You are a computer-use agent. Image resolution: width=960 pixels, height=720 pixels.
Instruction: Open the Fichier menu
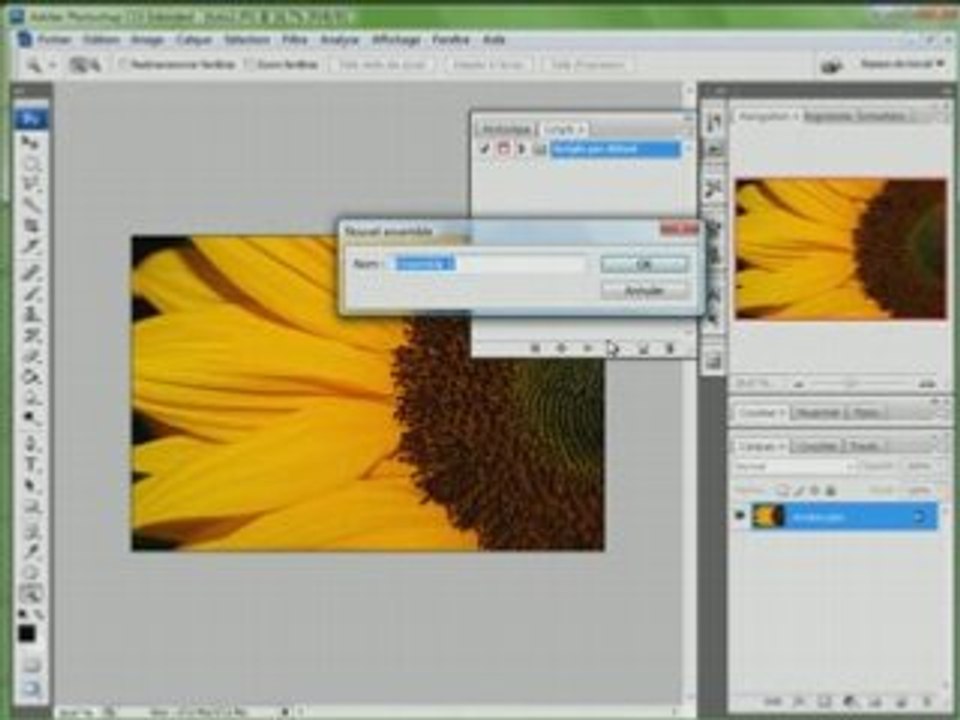[54, 40]
